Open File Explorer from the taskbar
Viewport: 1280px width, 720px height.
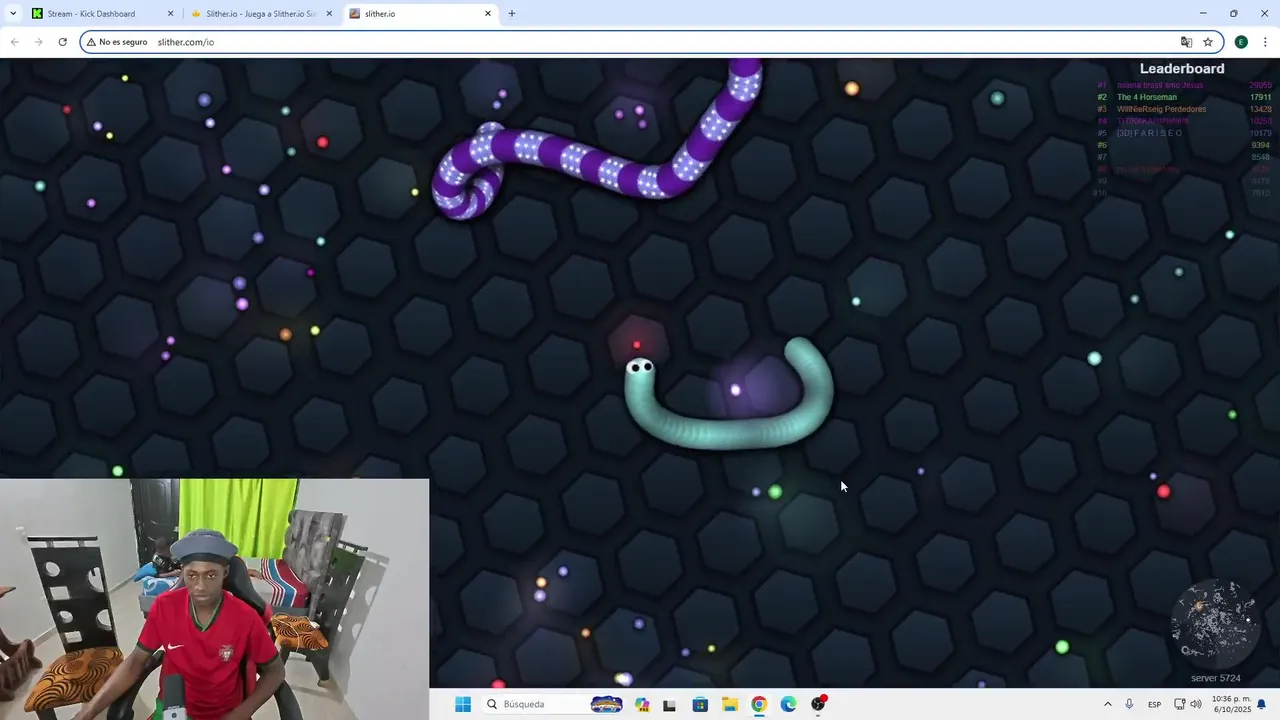coord(730,704)
